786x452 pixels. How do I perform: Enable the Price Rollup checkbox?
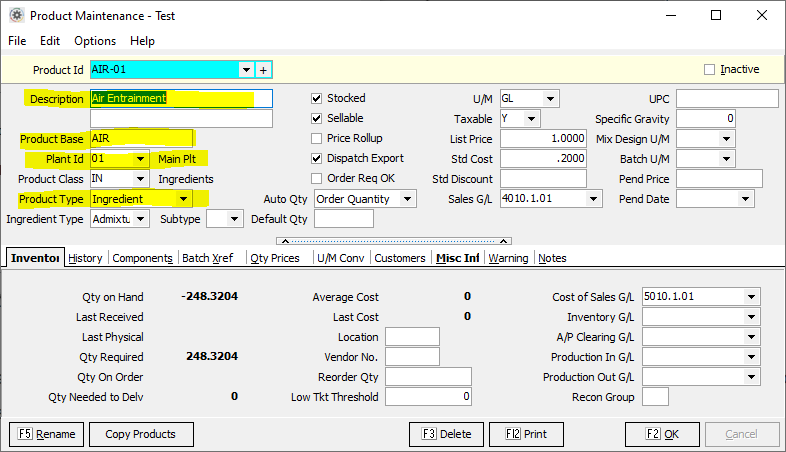pyautogui.click(x=317, y=138)
